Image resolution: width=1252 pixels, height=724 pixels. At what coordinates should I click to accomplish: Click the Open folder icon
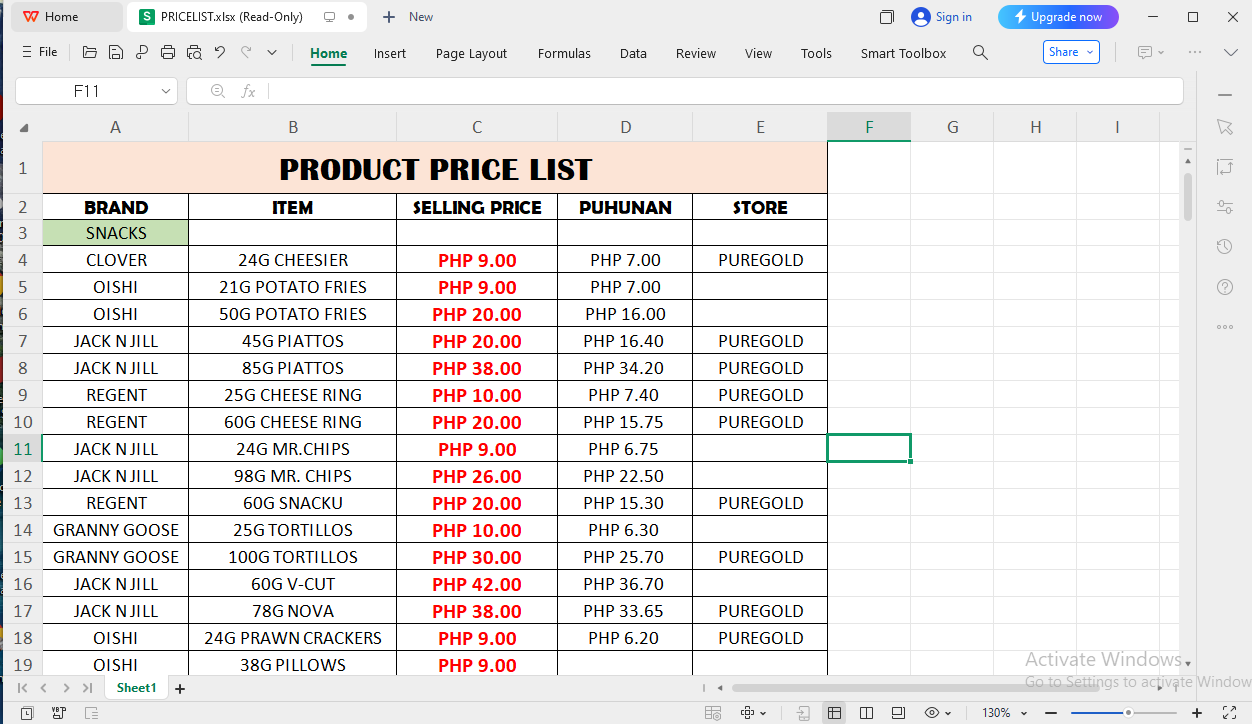point(90,53)
